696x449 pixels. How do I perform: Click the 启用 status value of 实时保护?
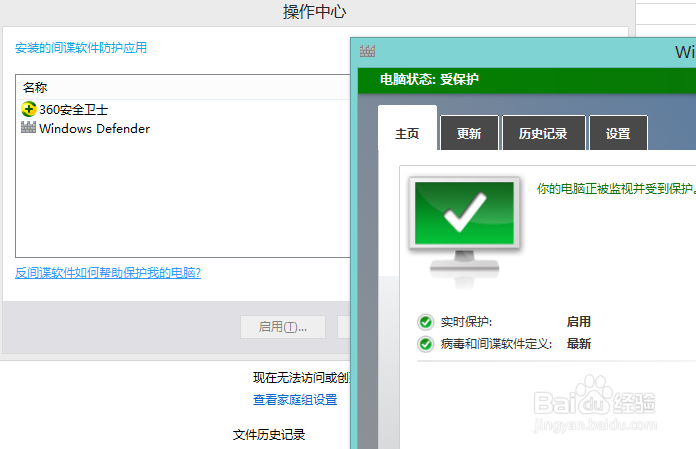[x=579, y=322]
